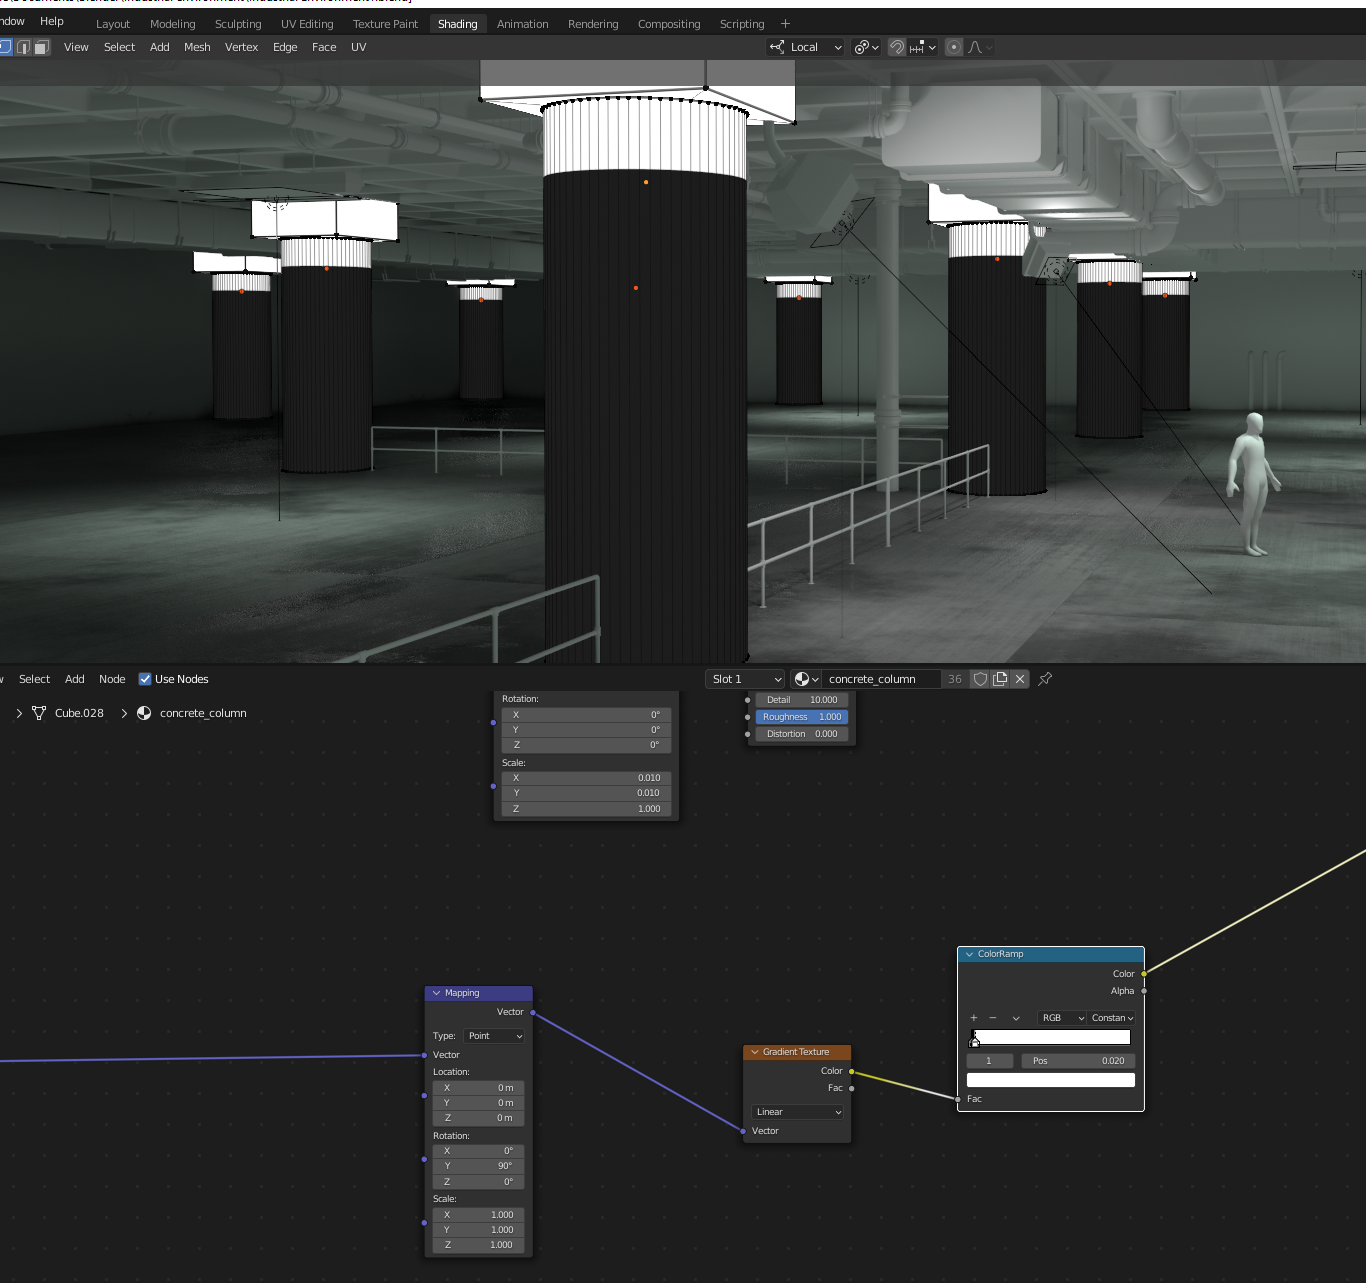Select face select mode icon
This screenshot has height=1283, width=1366.
coord(42,47)
